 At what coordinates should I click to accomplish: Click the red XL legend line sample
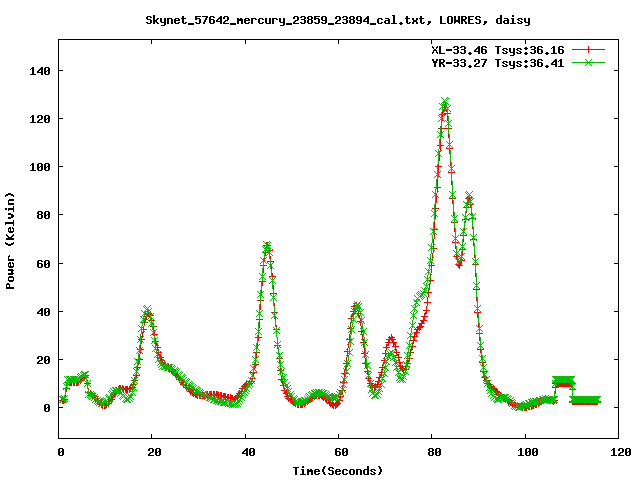(x=588, y=50)
